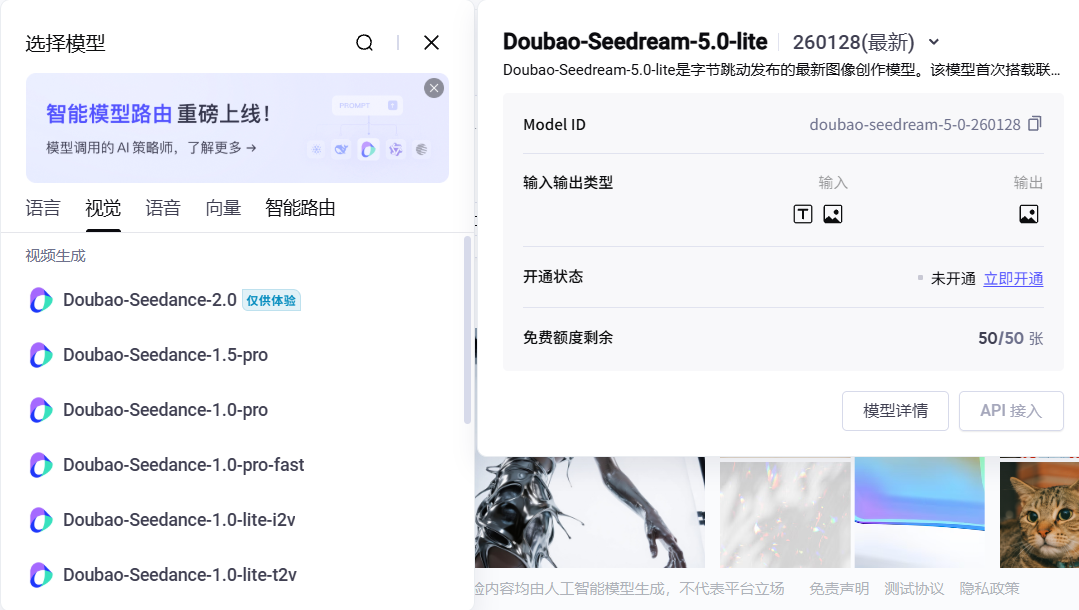
Task: Open the metallic hand artwork thumbnail
Action: [x=590, y=512]
